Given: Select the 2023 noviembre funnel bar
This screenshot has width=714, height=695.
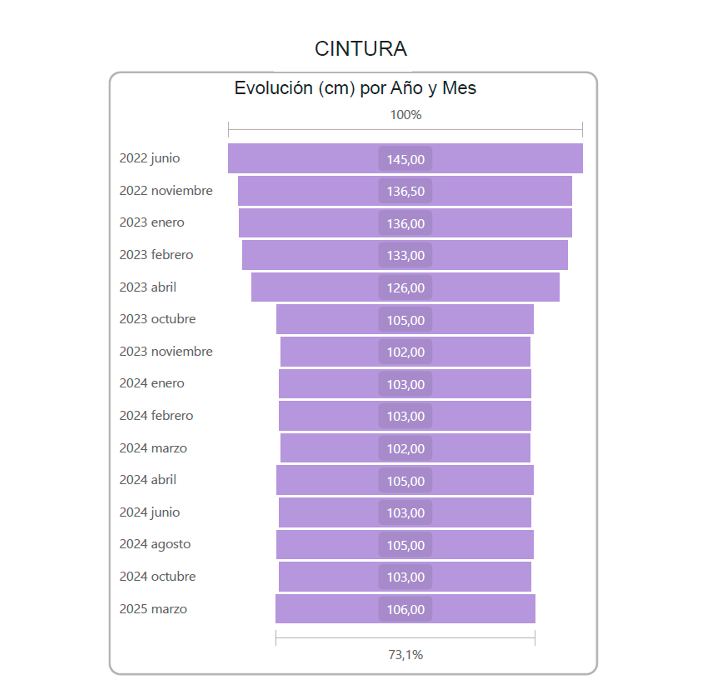Looking at the screenshot, I should click(330, 352).
